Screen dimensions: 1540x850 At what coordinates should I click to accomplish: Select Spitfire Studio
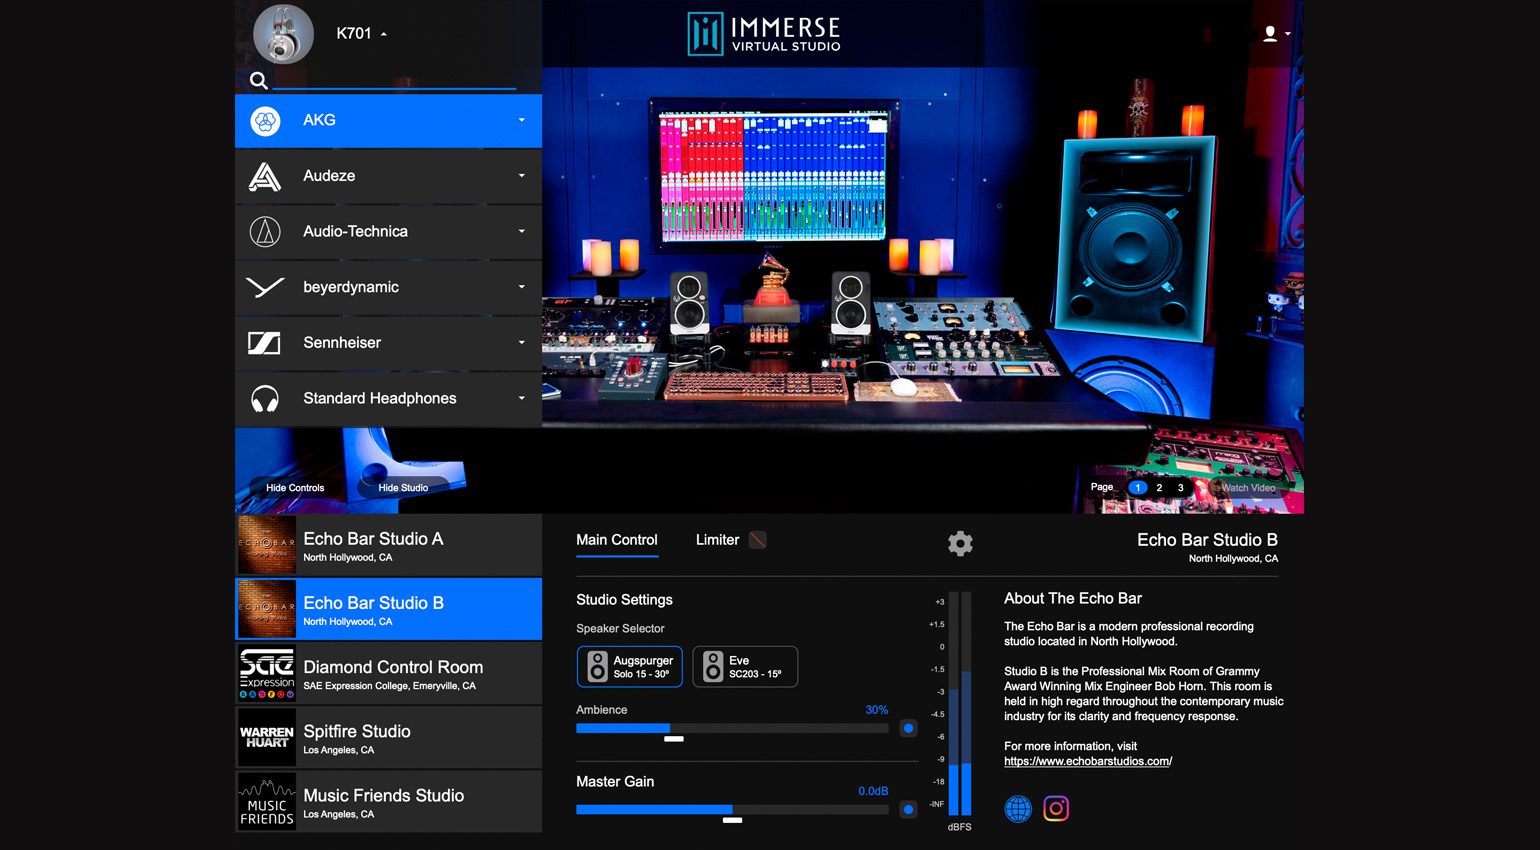point(388,738)
